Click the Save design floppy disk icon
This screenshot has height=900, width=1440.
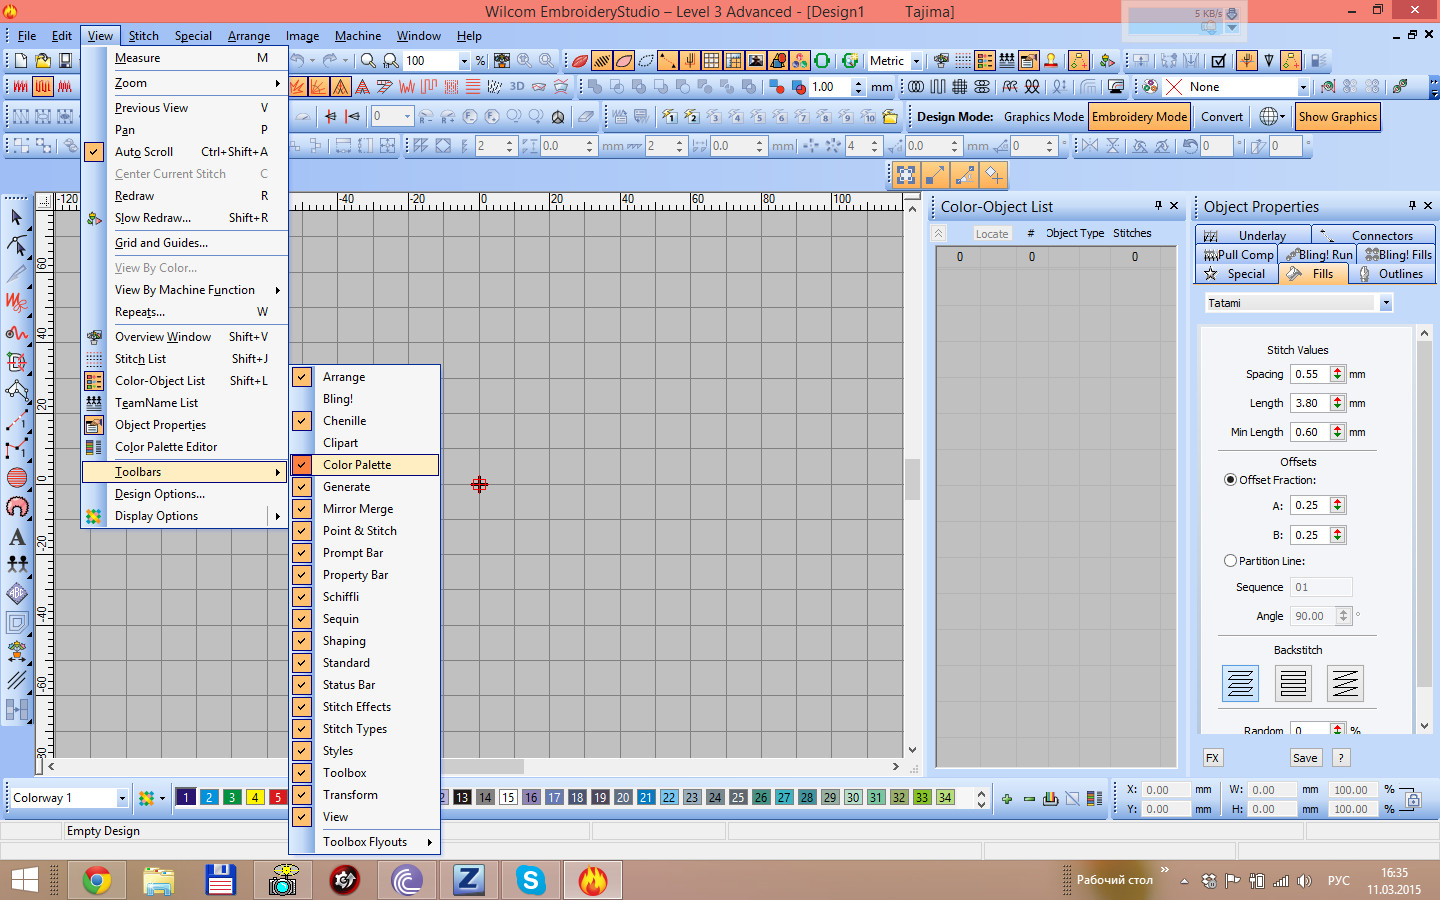point(65,61)
